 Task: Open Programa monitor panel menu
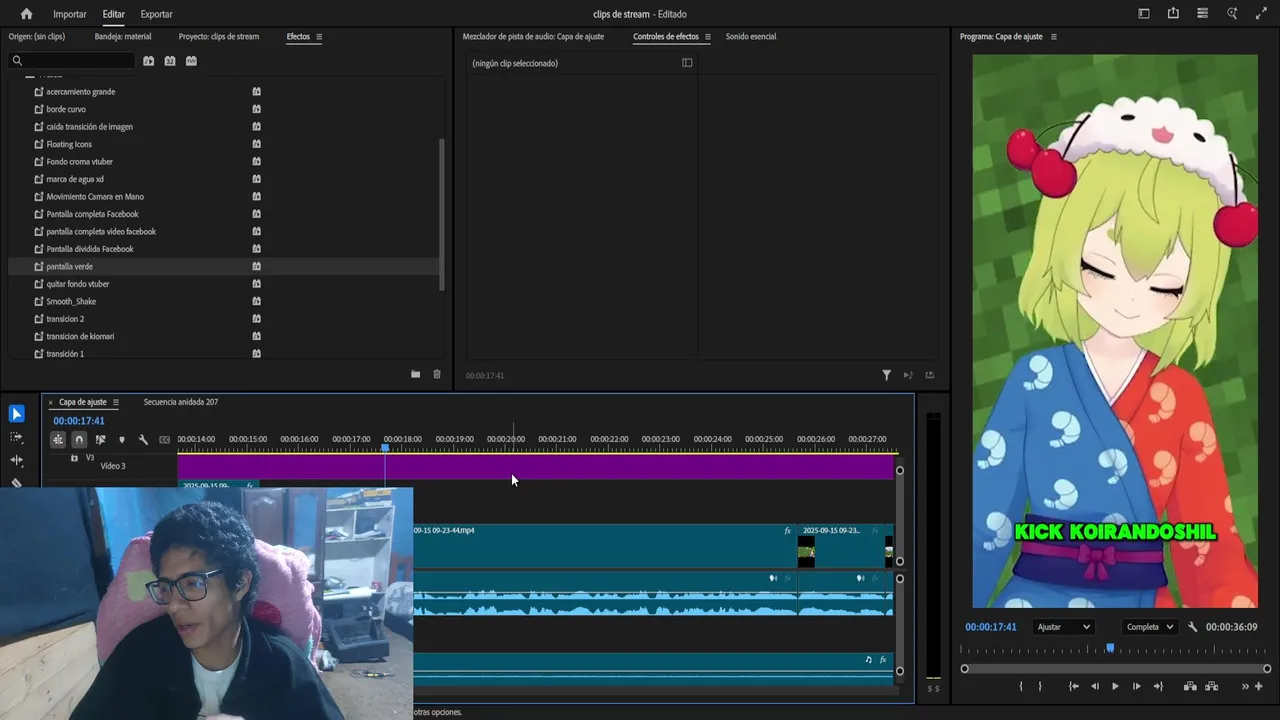1053,36
